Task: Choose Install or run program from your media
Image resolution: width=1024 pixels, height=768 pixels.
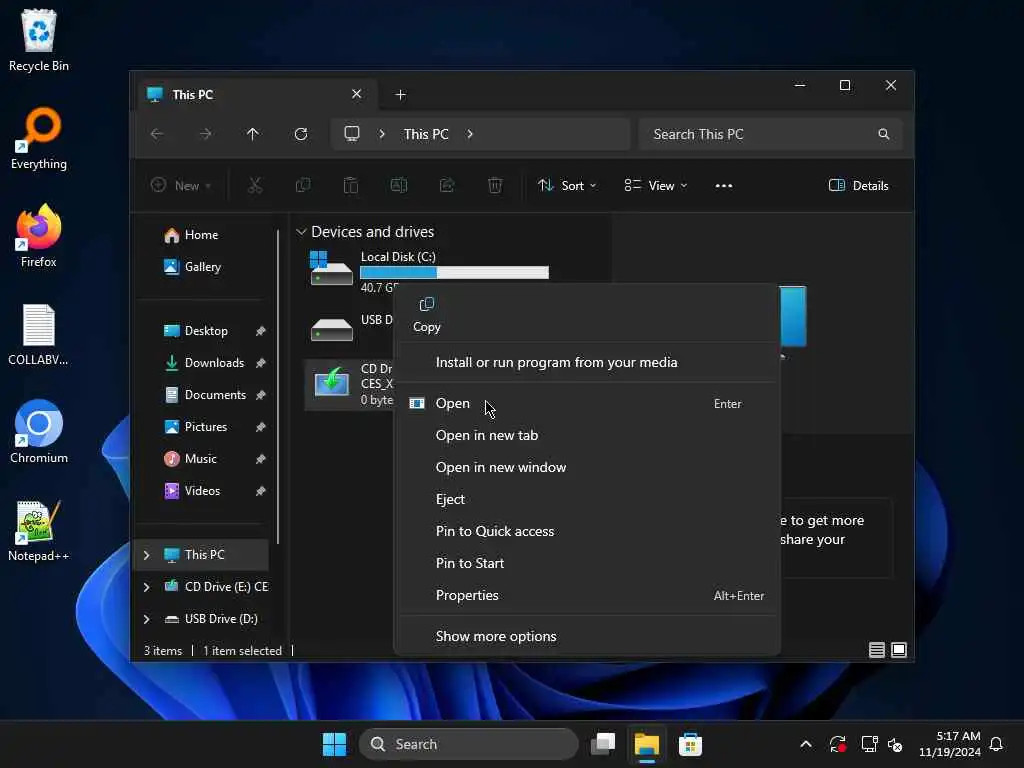Action: pyautogui.click(x=556, y=362)
